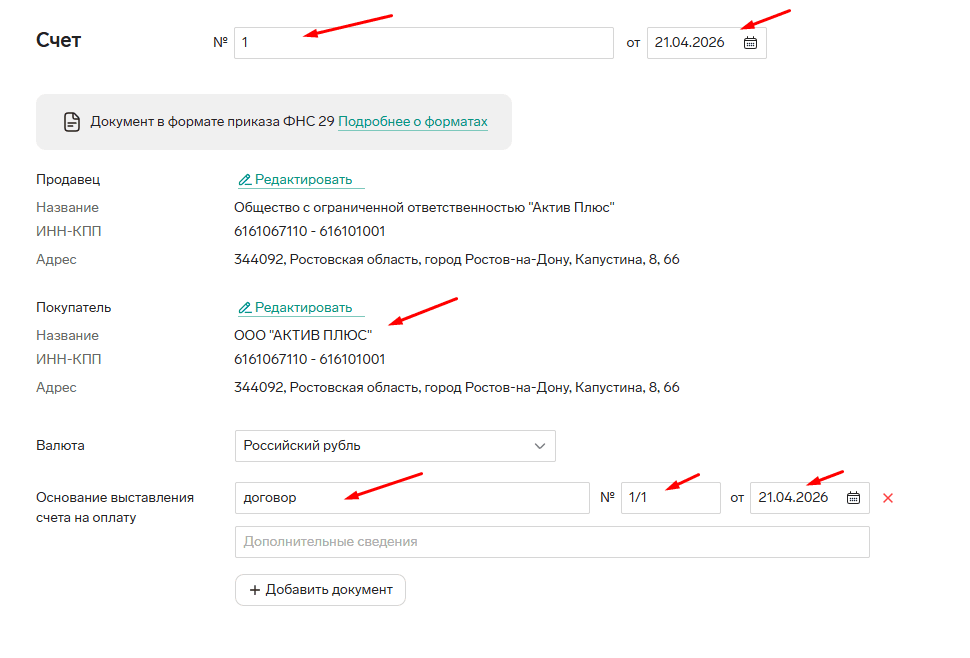This screenshot has width=970, height=658.
Task: Click the basis document number field 1/1
Action: point(670,498)
